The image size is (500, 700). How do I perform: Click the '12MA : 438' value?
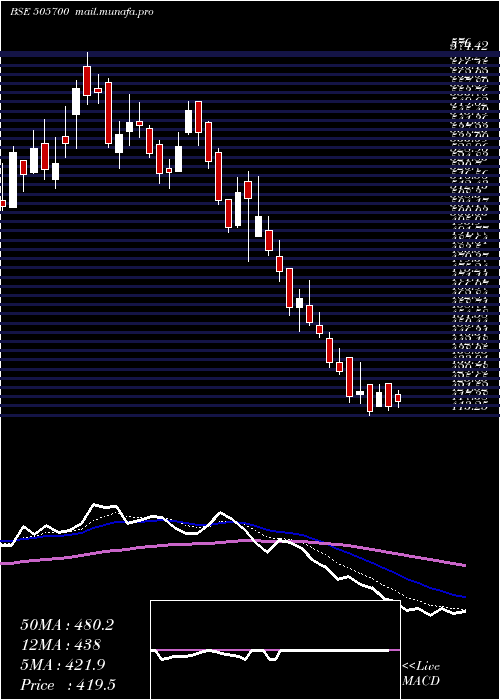click(x=60, y=645)
